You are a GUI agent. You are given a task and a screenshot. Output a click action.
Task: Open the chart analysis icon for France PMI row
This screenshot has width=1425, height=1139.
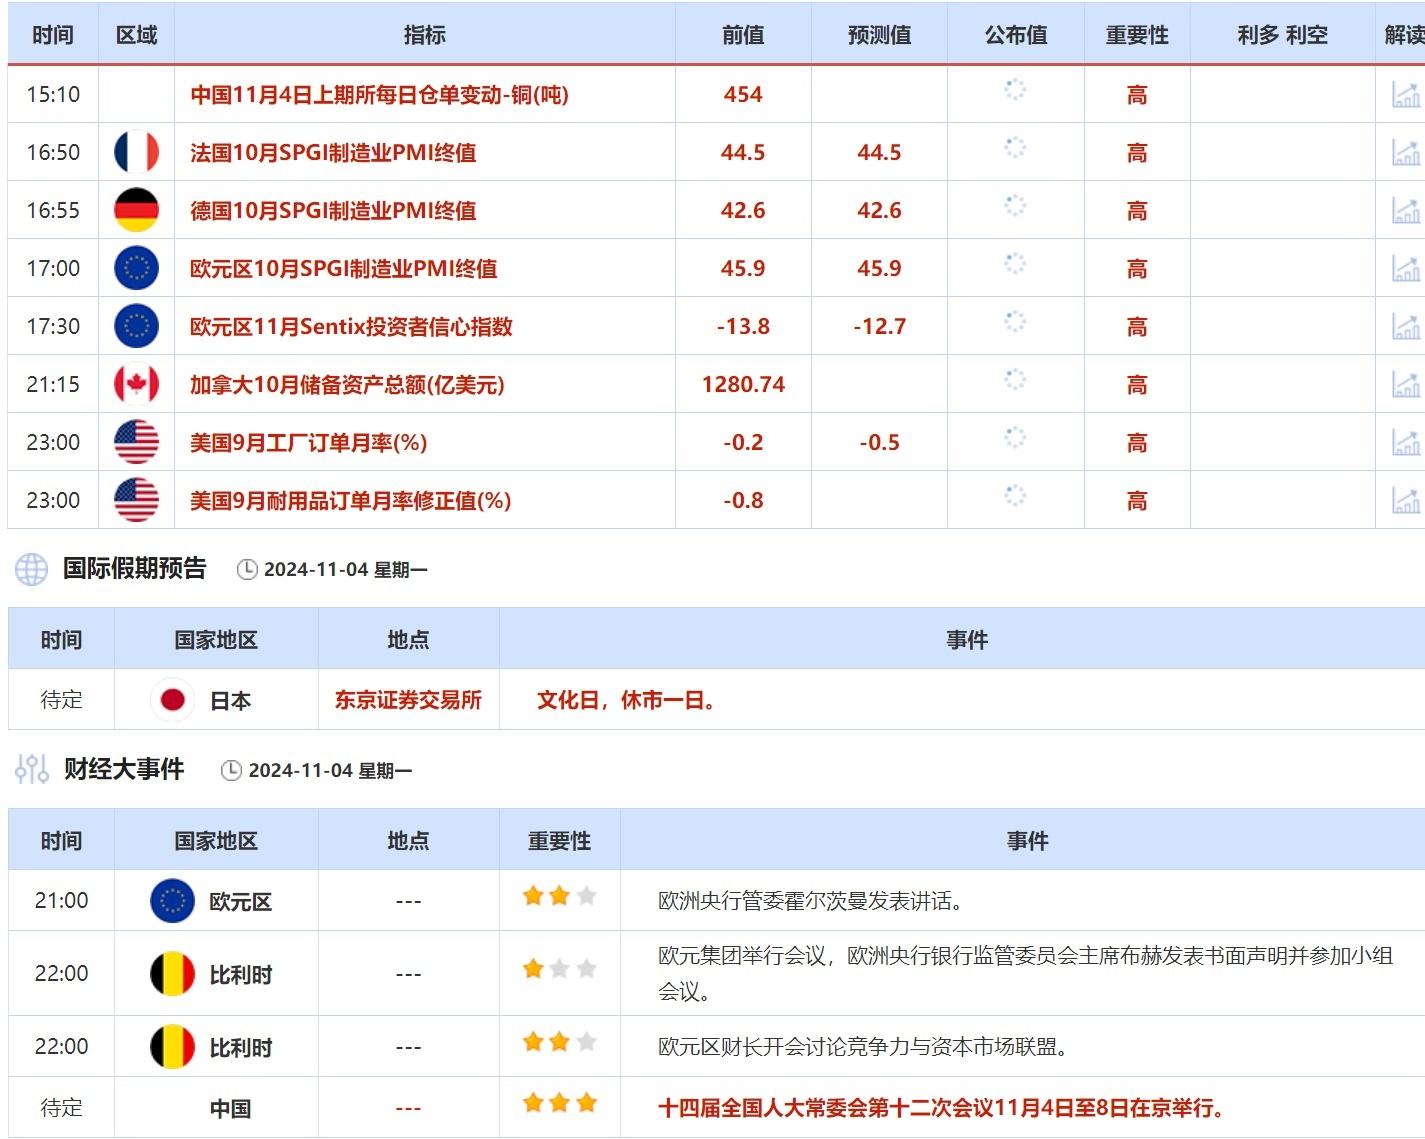click(1408, 152)
